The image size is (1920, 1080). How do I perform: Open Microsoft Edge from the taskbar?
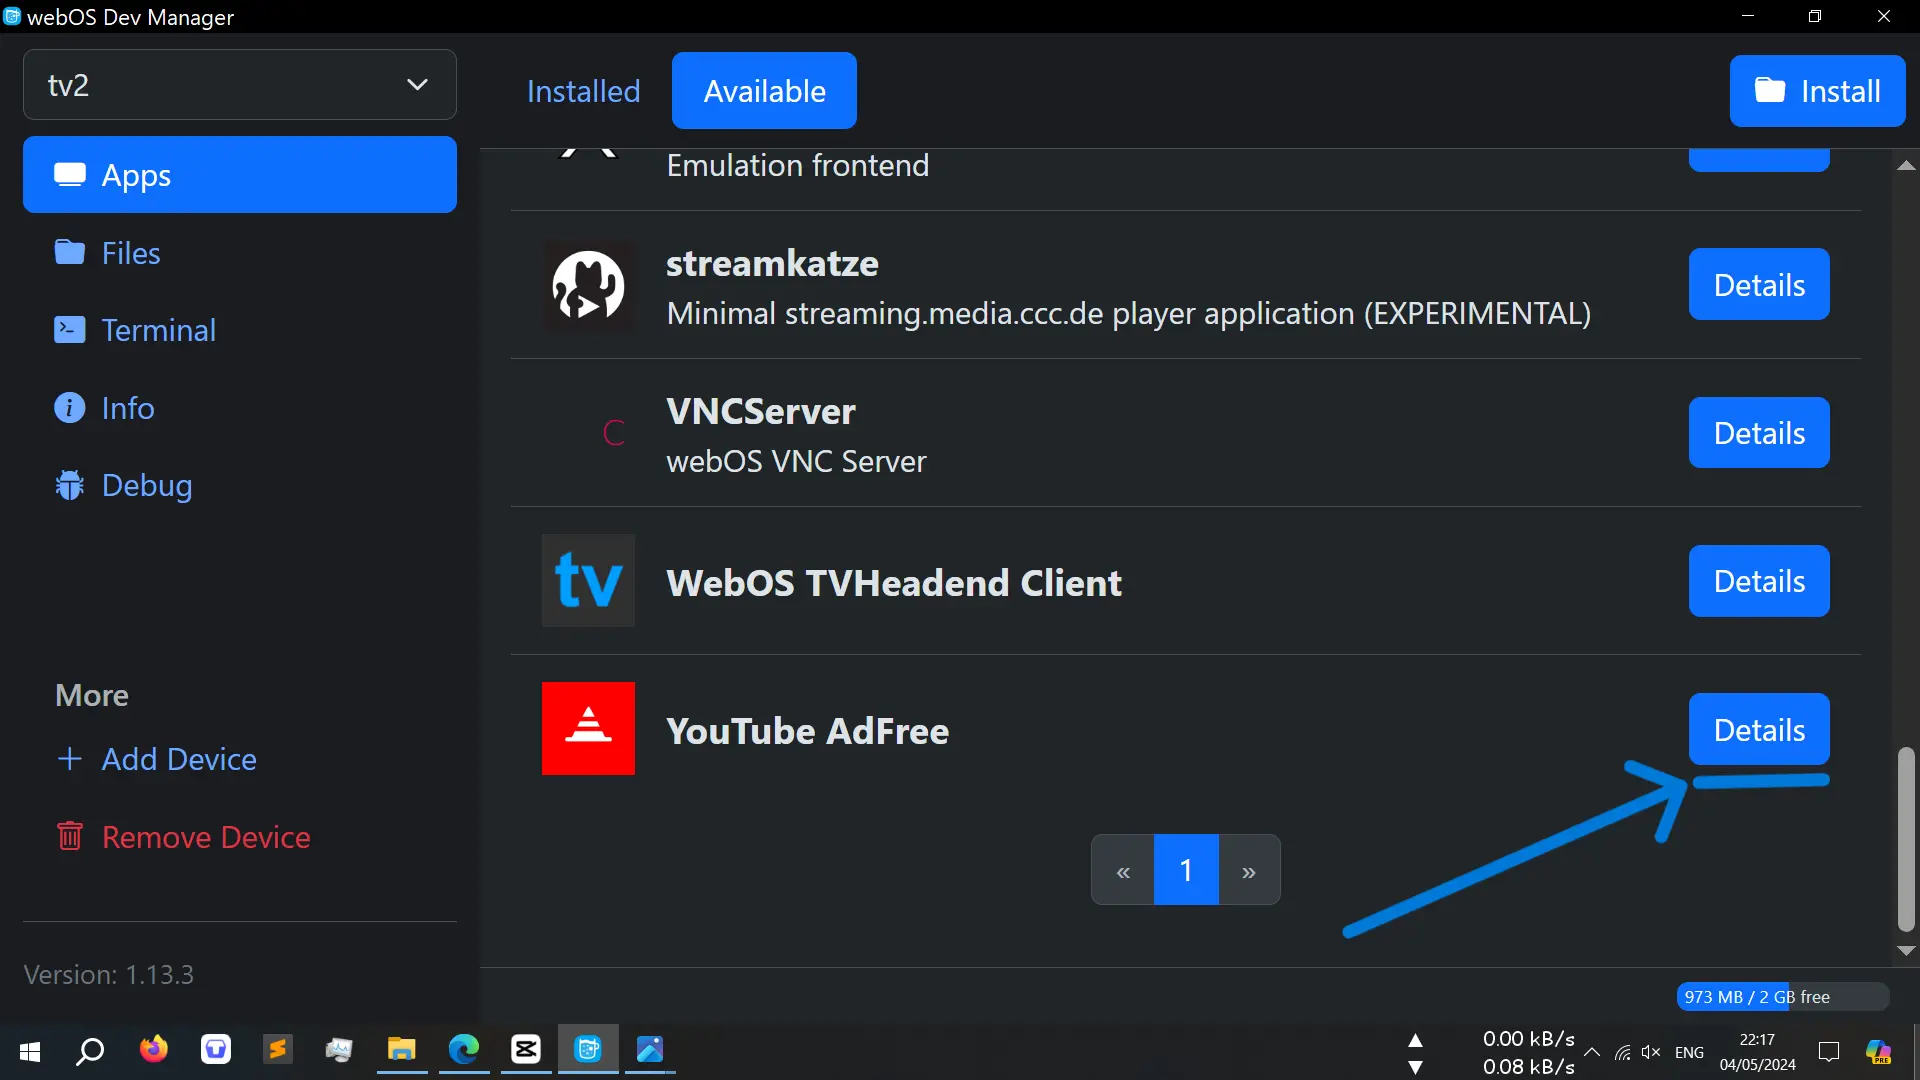[x=464, y=1050]
